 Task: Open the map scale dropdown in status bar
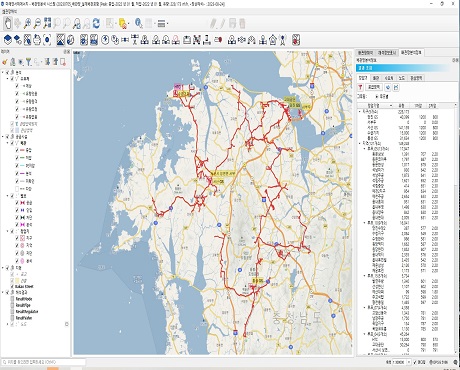click(x=408, y=362)
